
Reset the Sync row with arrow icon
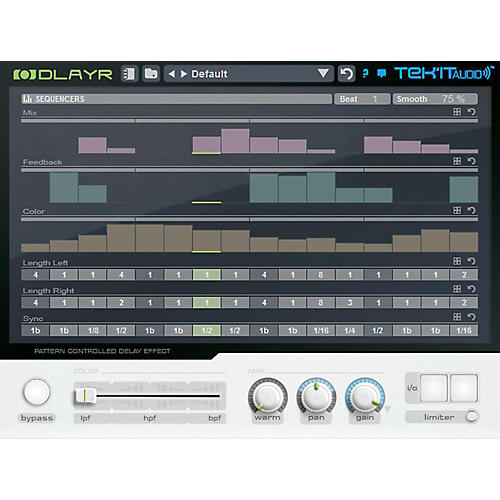coord(471,317)
